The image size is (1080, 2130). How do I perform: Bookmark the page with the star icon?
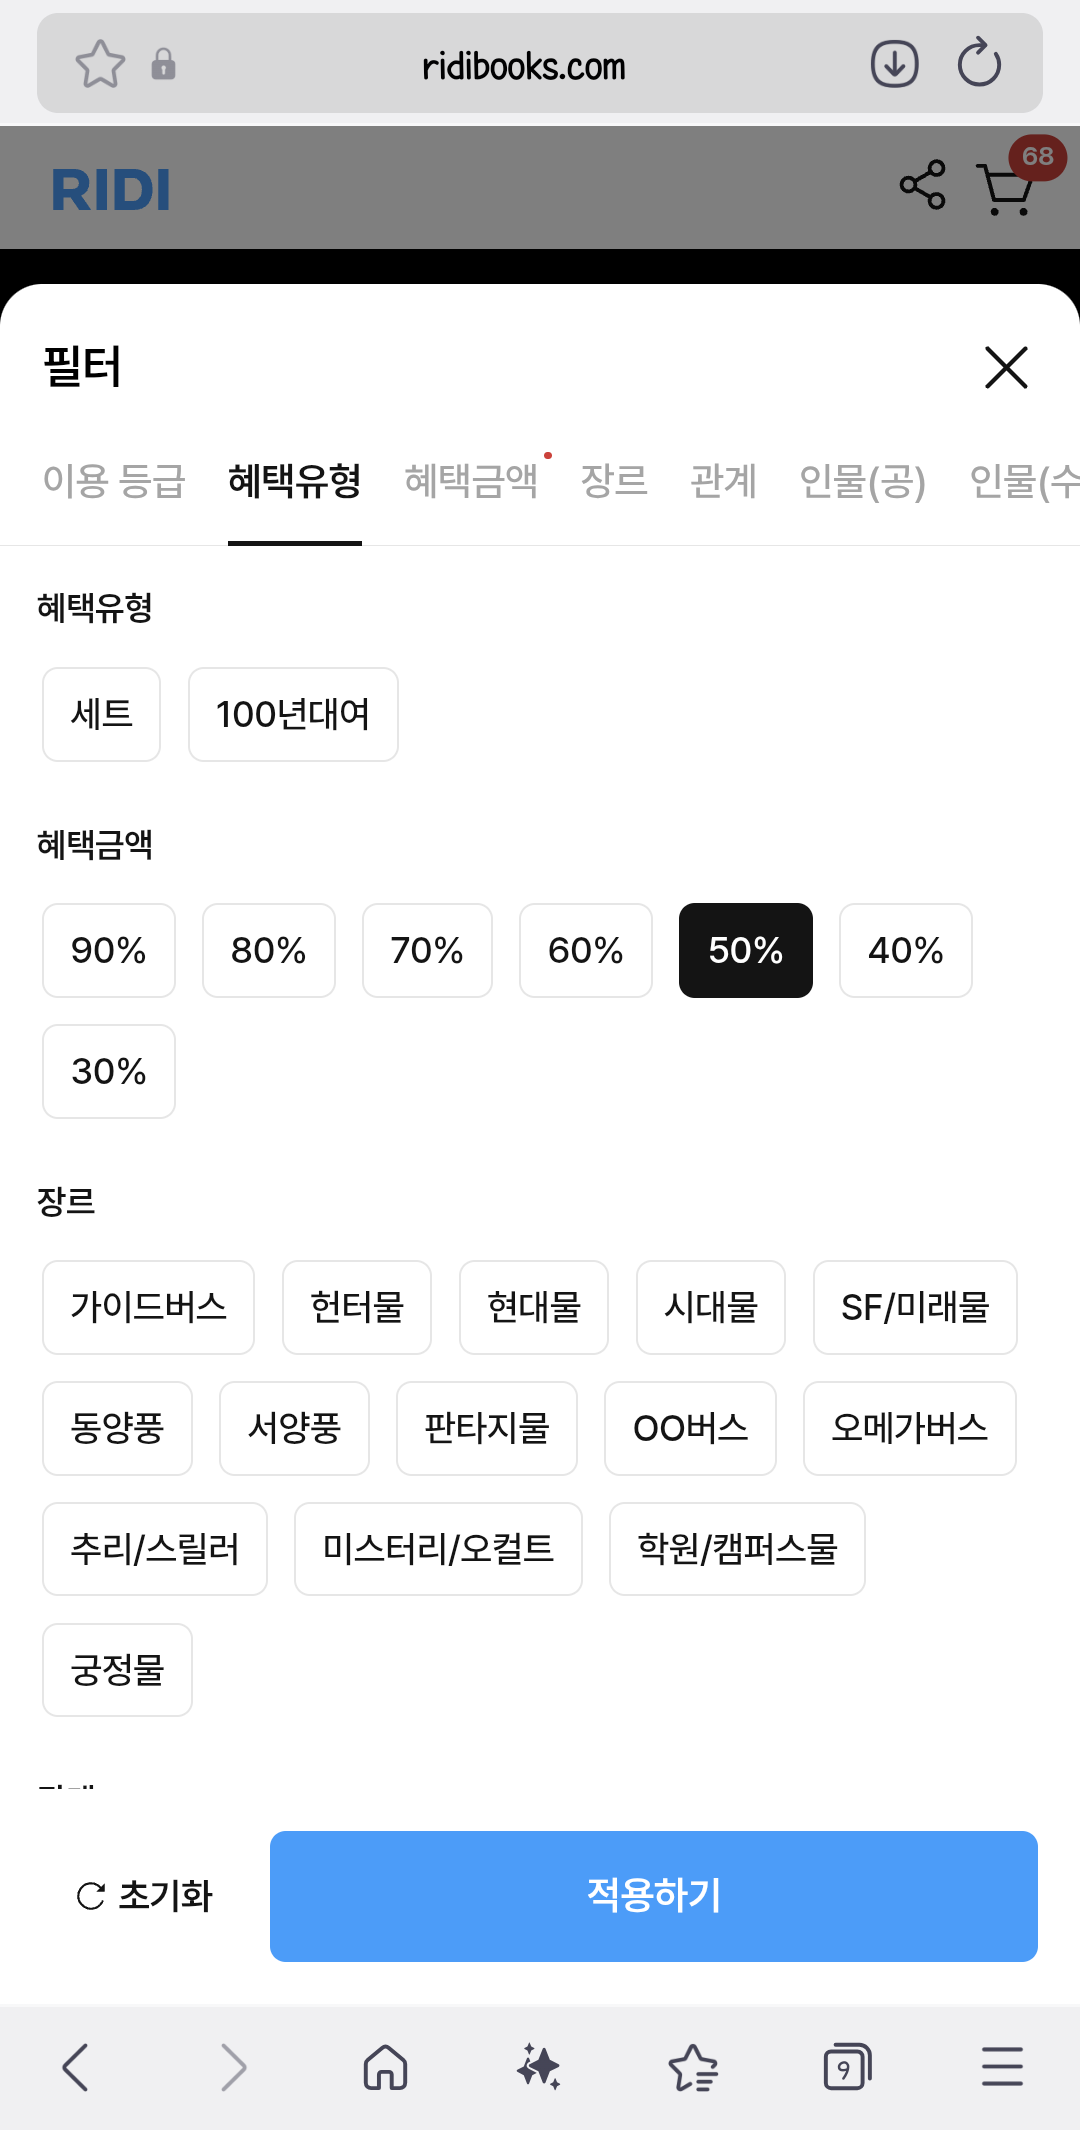100,64
